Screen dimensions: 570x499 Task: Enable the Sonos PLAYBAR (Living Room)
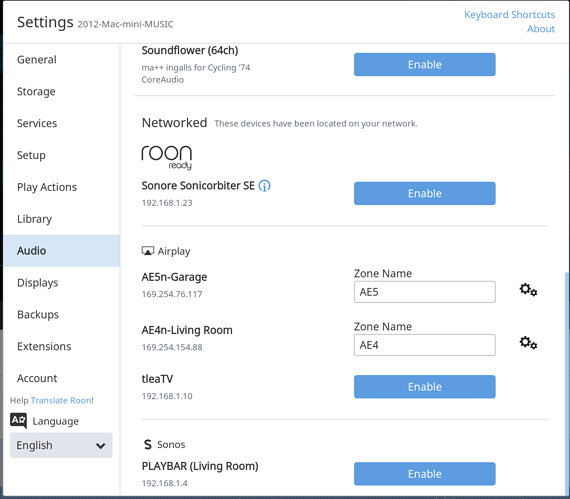point(425,474)
